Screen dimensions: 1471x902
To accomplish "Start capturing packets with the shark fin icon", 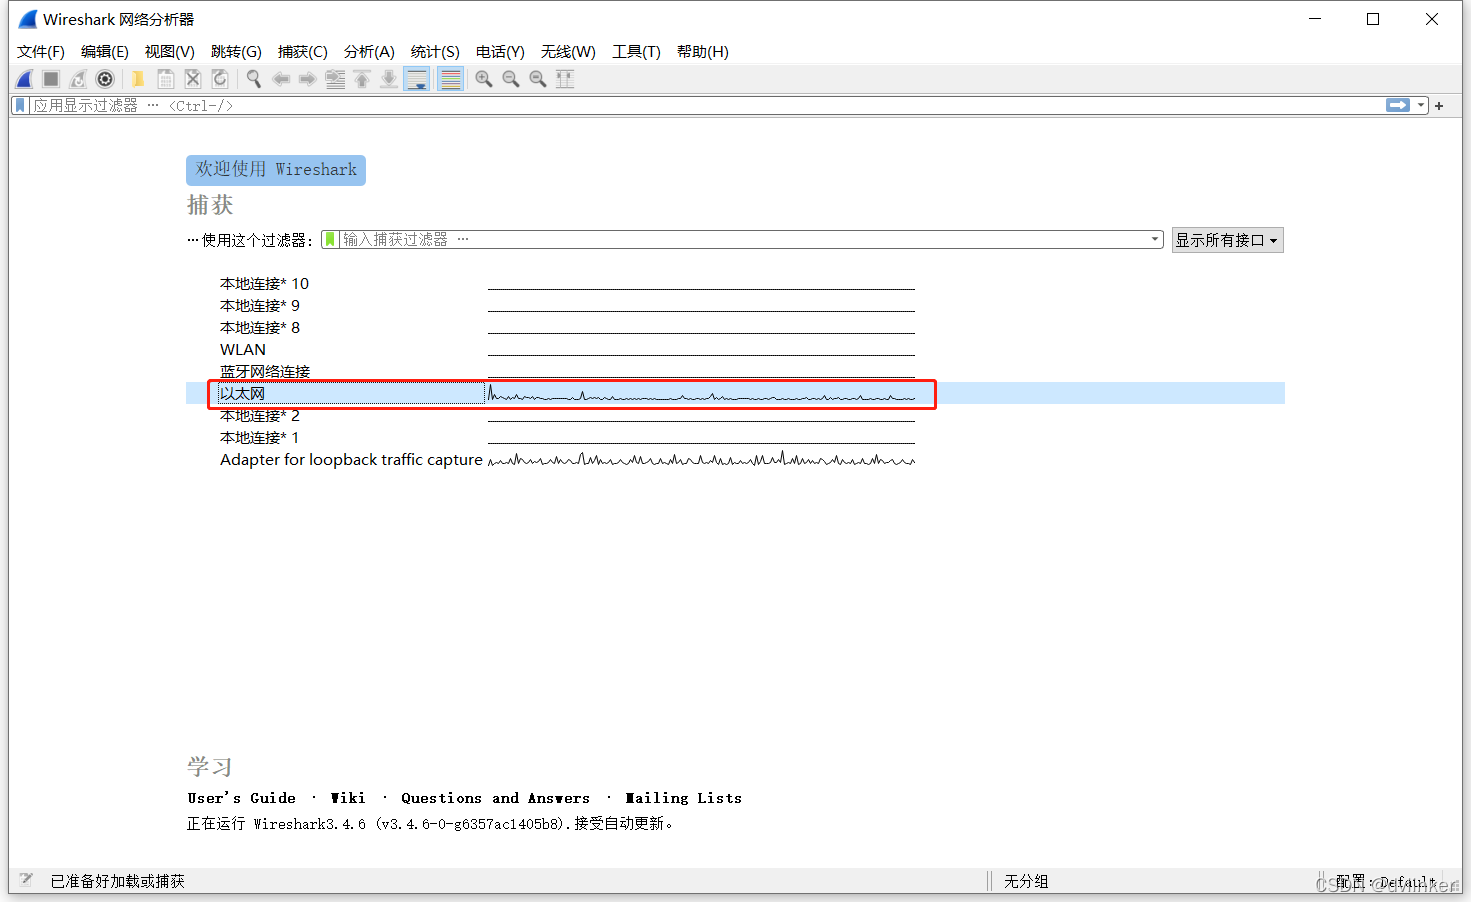I will (25, 79).
